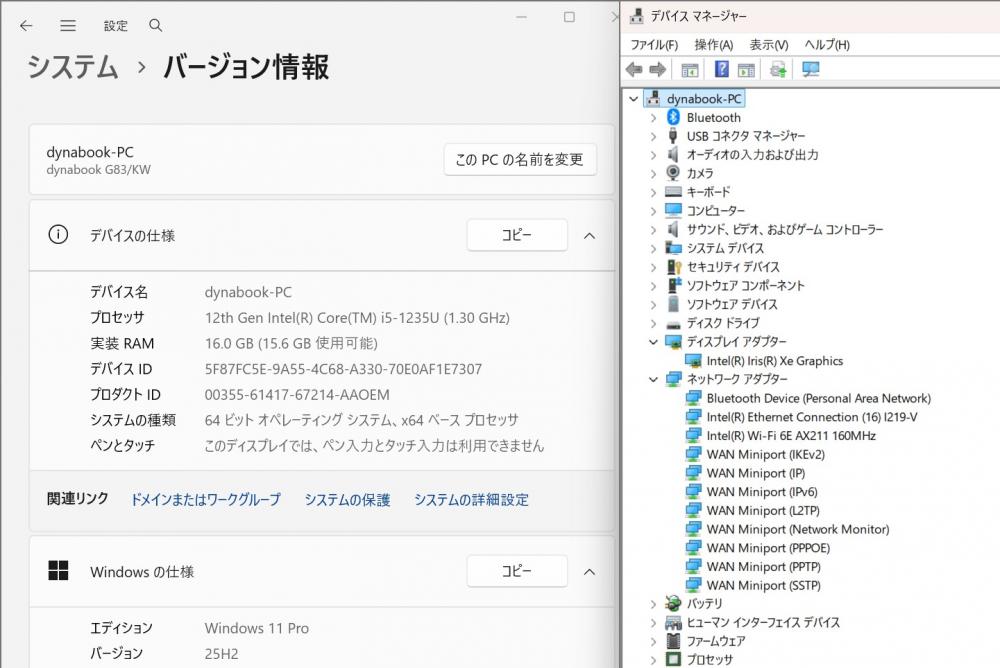Click show/hide console tree toolbar icon

point(689,70)
